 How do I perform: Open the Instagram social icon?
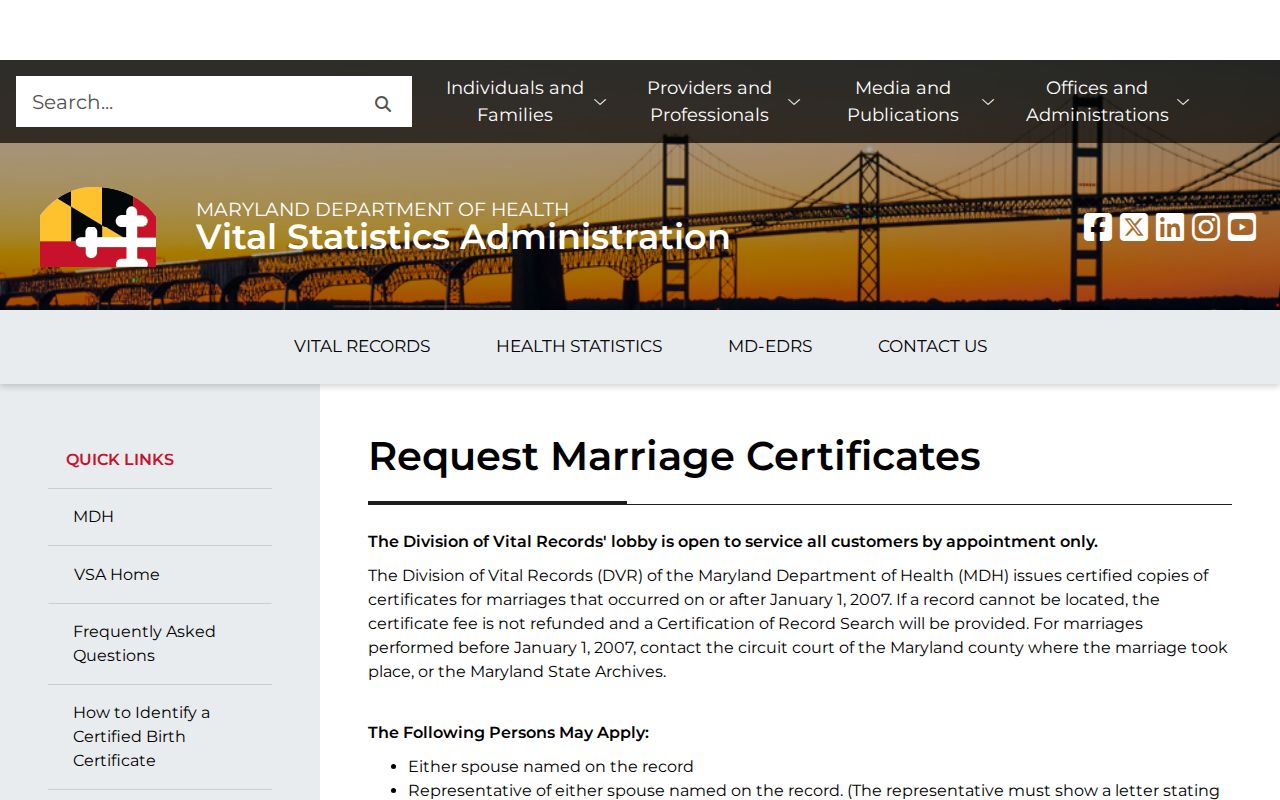point(1206,227)
